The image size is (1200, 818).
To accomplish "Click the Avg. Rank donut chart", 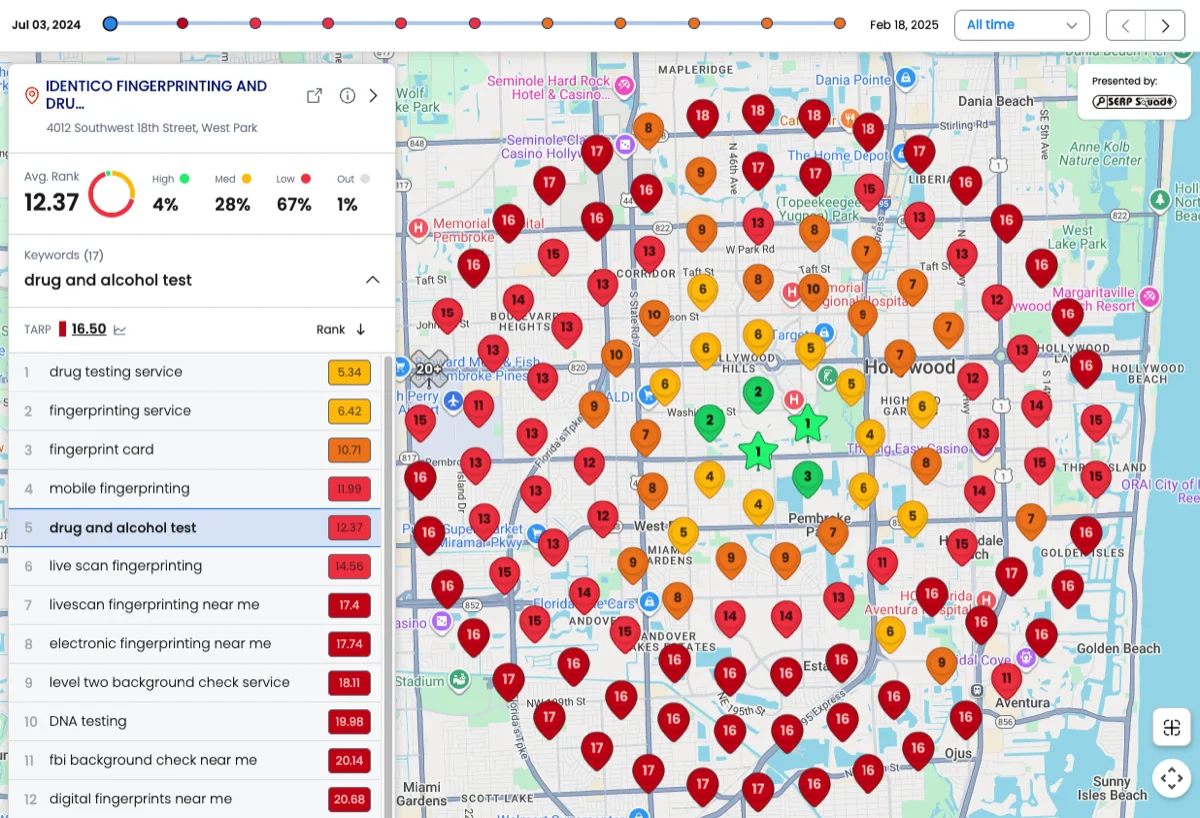I will [112, 194].
